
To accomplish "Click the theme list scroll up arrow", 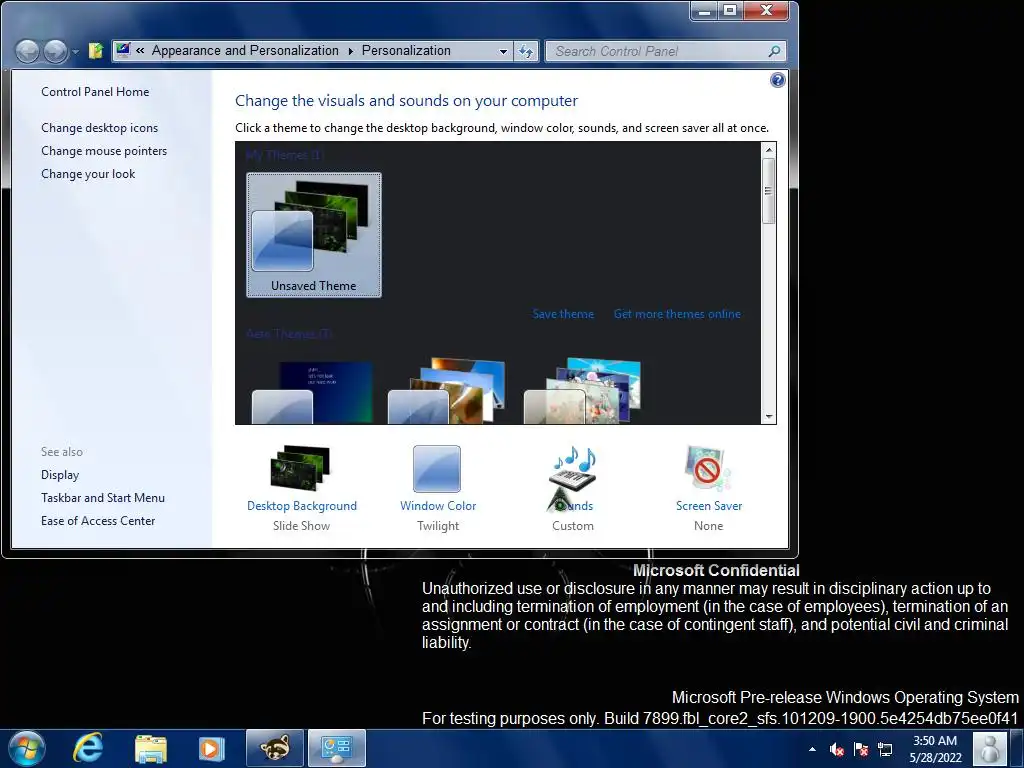I will (769, 150).
